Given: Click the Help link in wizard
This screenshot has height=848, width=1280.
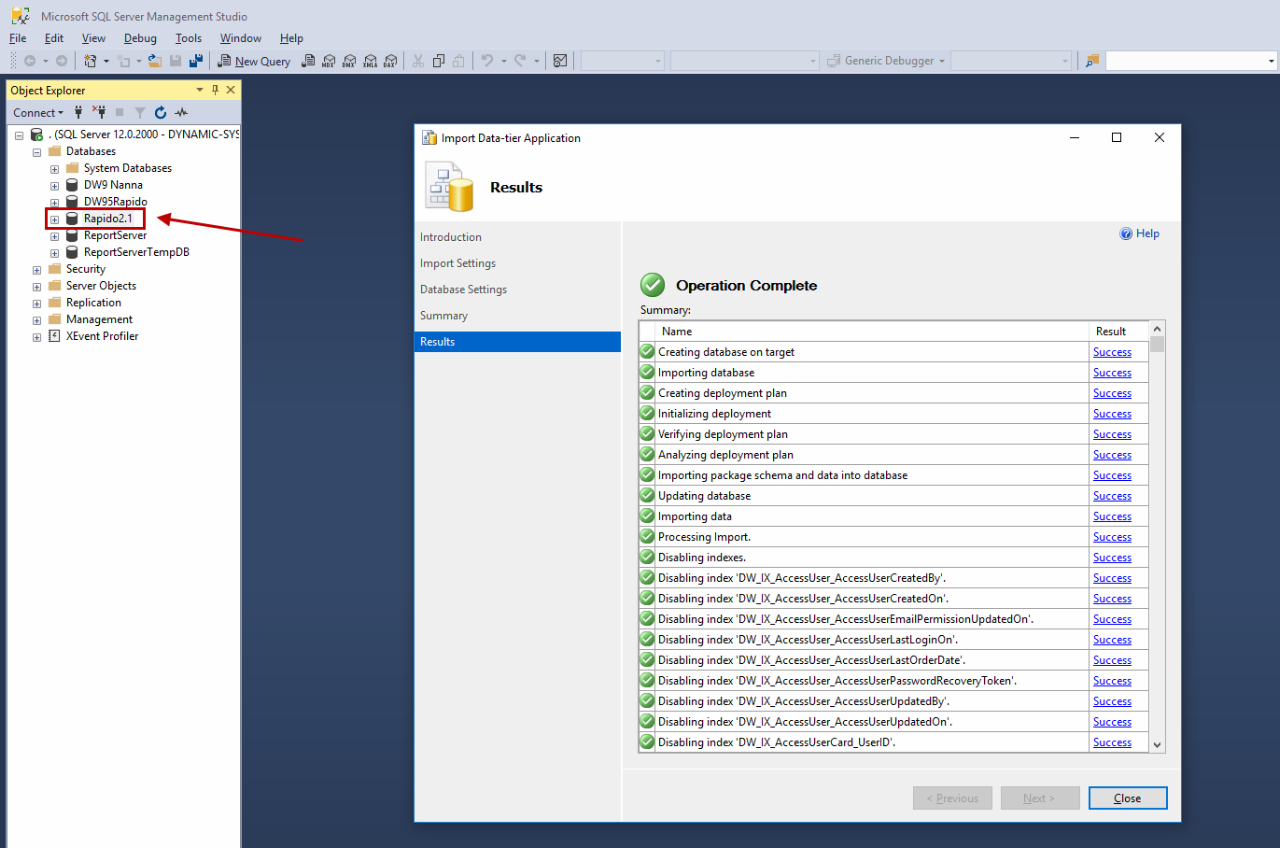Looking at the screenshot, I should click(1140, 234).
